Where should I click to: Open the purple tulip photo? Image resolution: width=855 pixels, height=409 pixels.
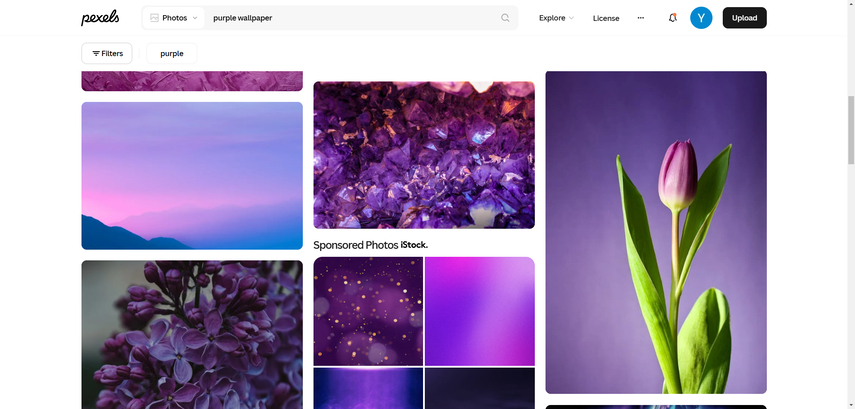tap(656, 232)
